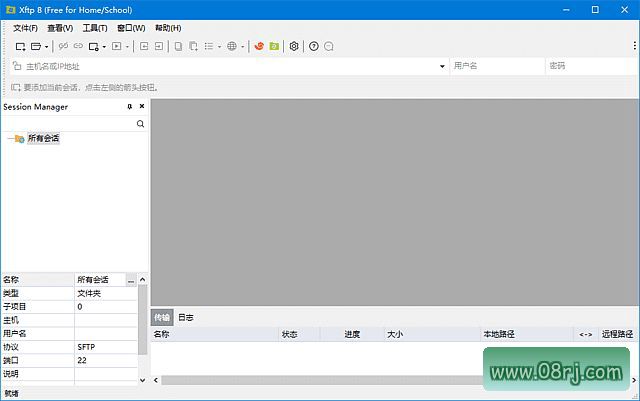
Task: Click the New Terminal play icon
Action: (x=117, y=46)
